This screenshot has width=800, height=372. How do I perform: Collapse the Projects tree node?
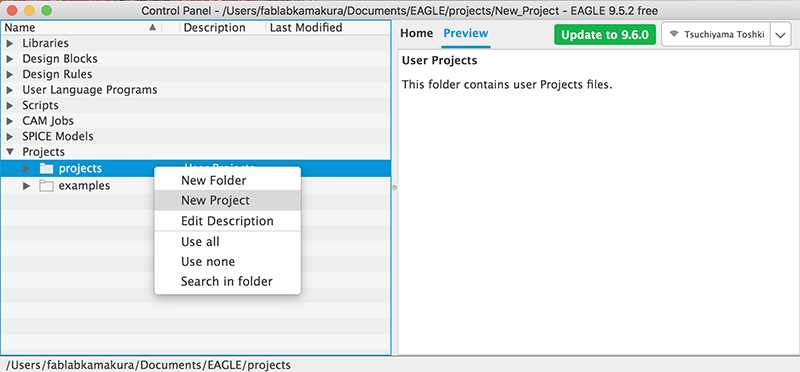pos(10,152)
